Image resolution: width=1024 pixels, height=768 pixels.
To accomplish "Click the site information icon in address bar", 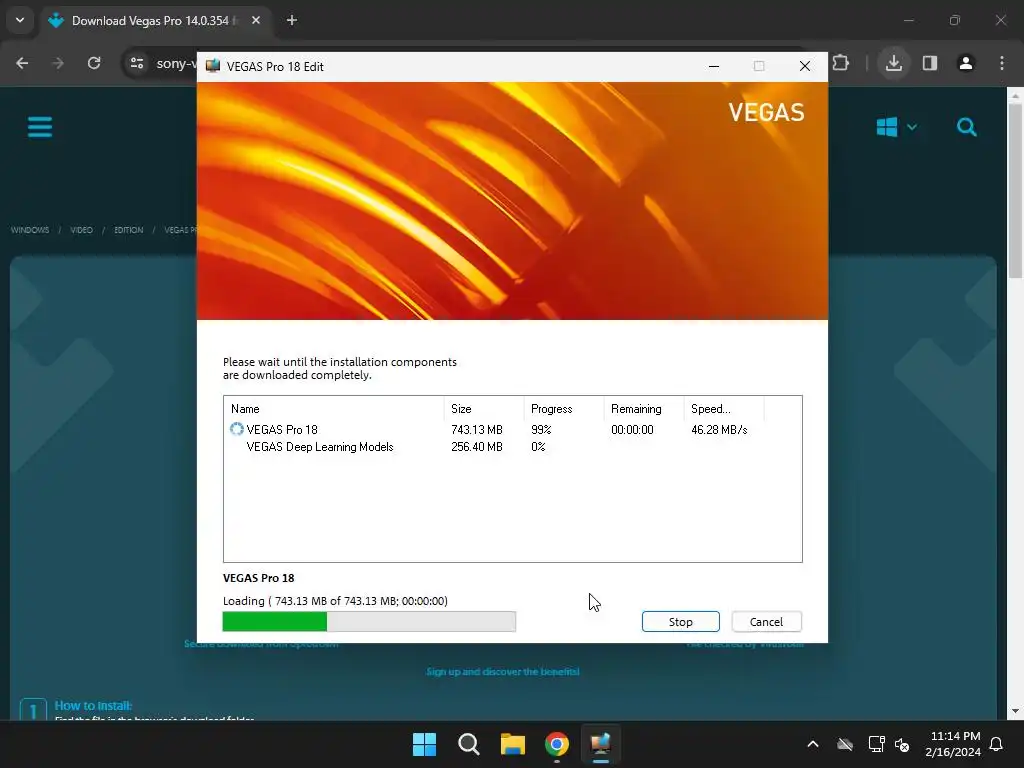I will (136, 63).
